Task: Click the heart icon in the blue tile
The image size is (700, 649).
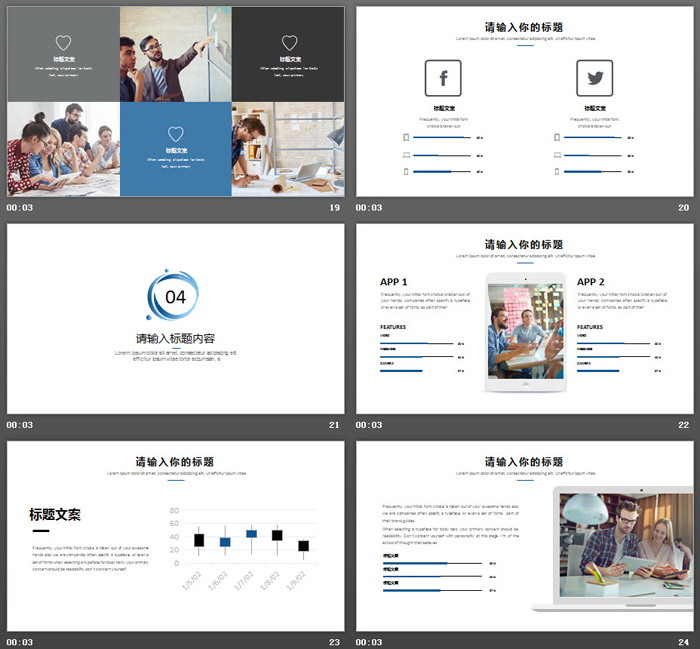Action: pos(175,134)
